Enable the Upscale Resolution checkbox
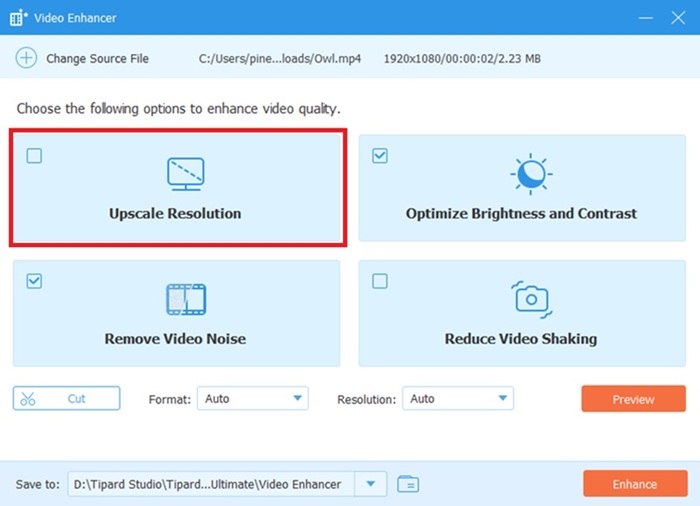The width and height of the screenshot is (700, 506). pyautogui.click(x=34, y=156)
